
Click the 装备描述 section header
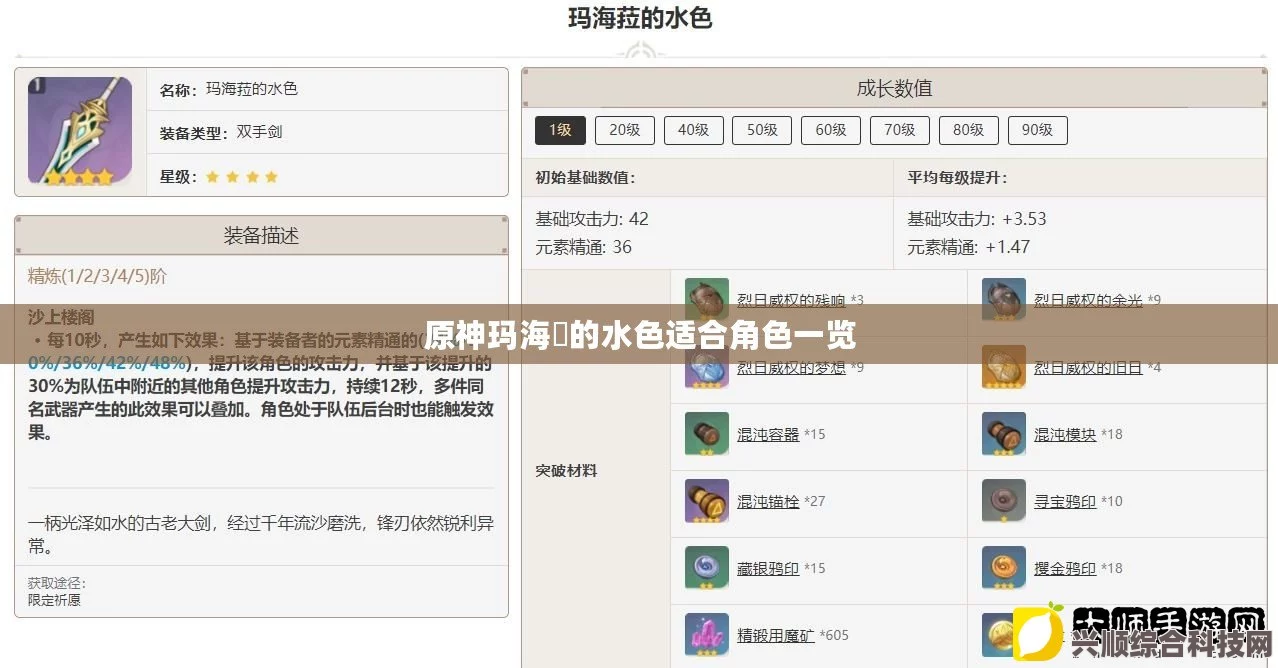click(x=261, y=236)
